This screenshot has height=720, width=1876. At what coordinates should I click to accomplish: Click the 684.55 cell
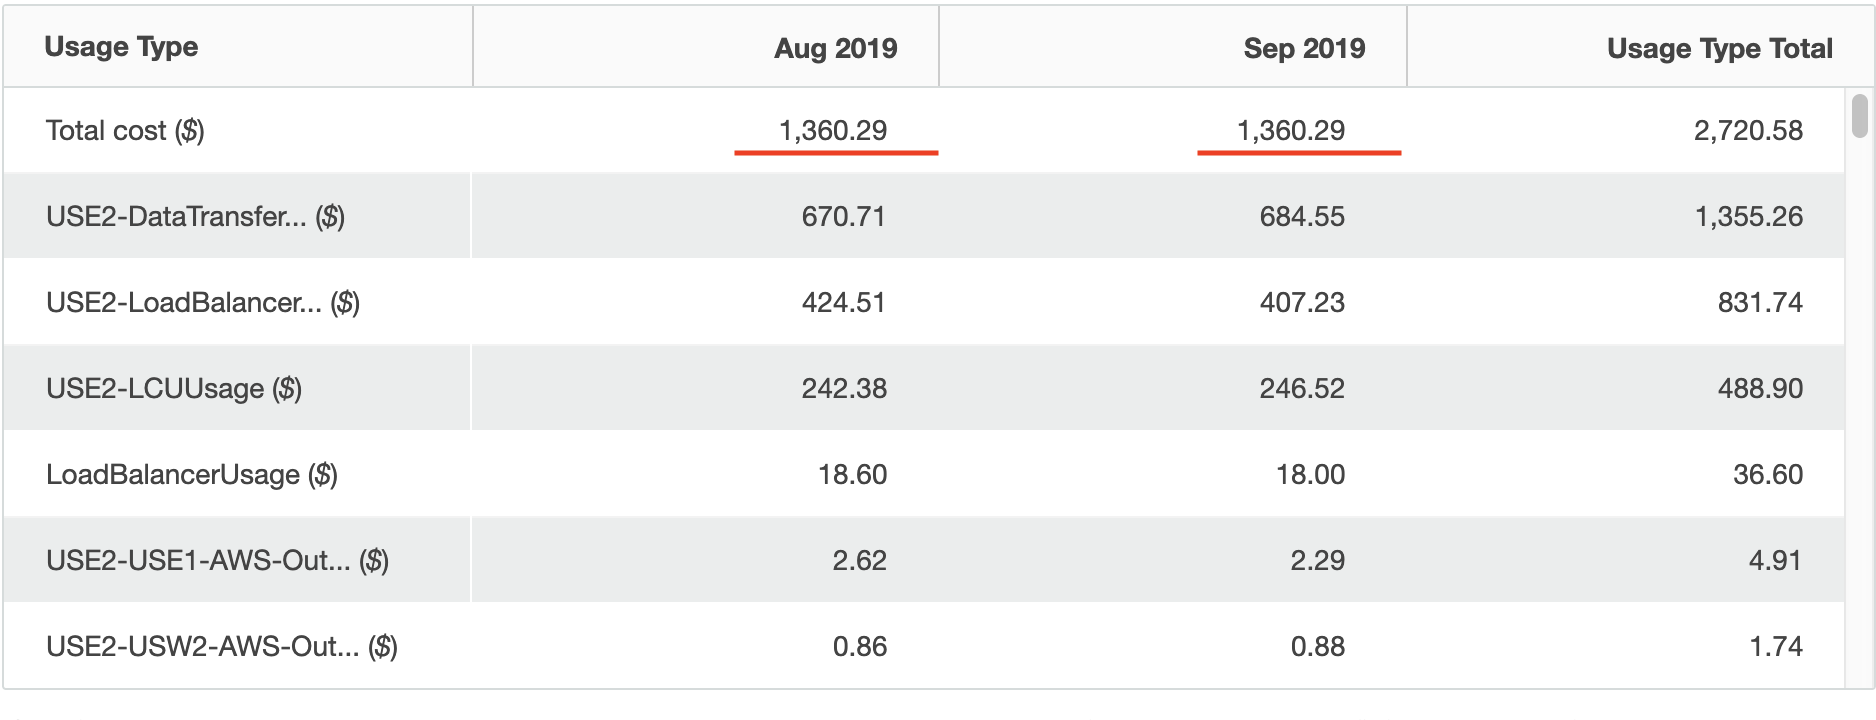tap(1302, 217)
